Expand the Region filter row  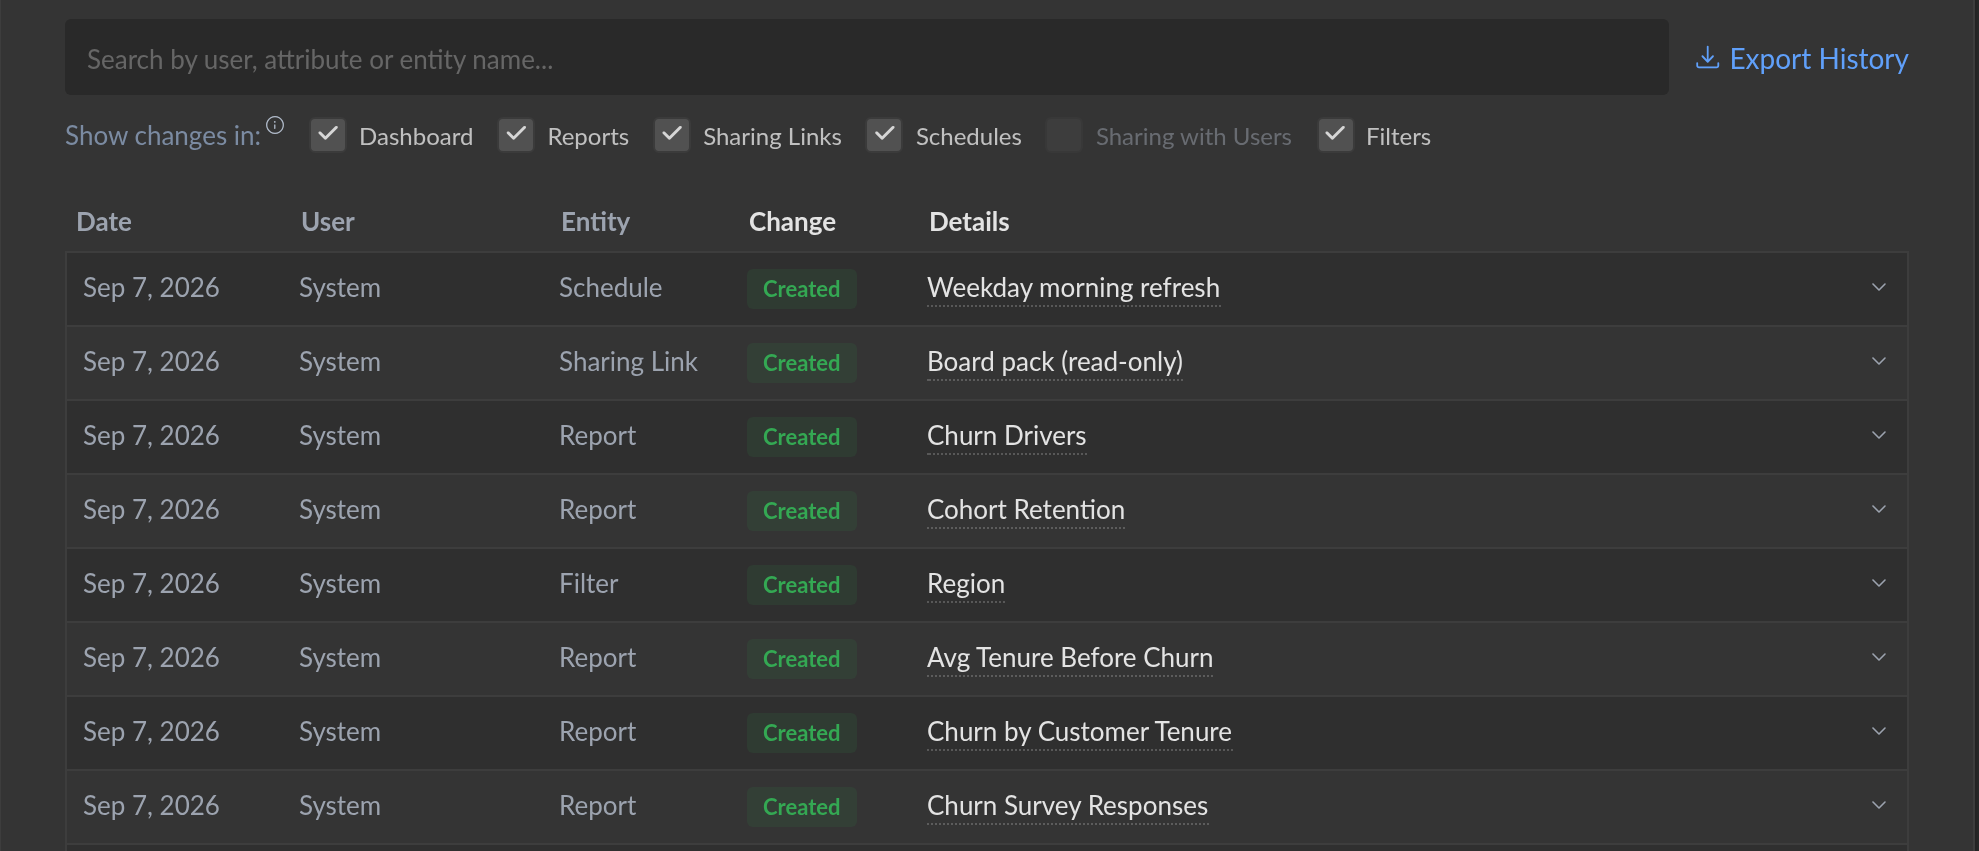click(x=1879, y=584)
